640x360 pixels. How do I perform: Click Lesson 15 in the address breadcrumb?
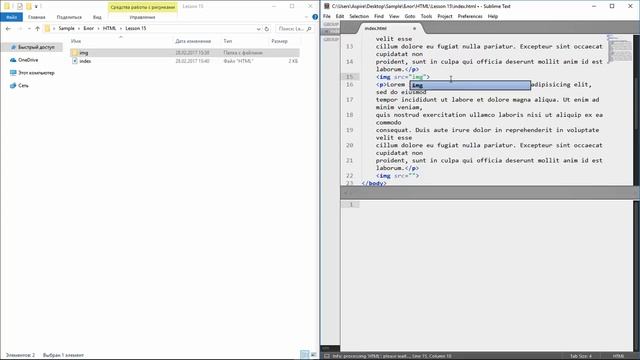tap(136, 29)
